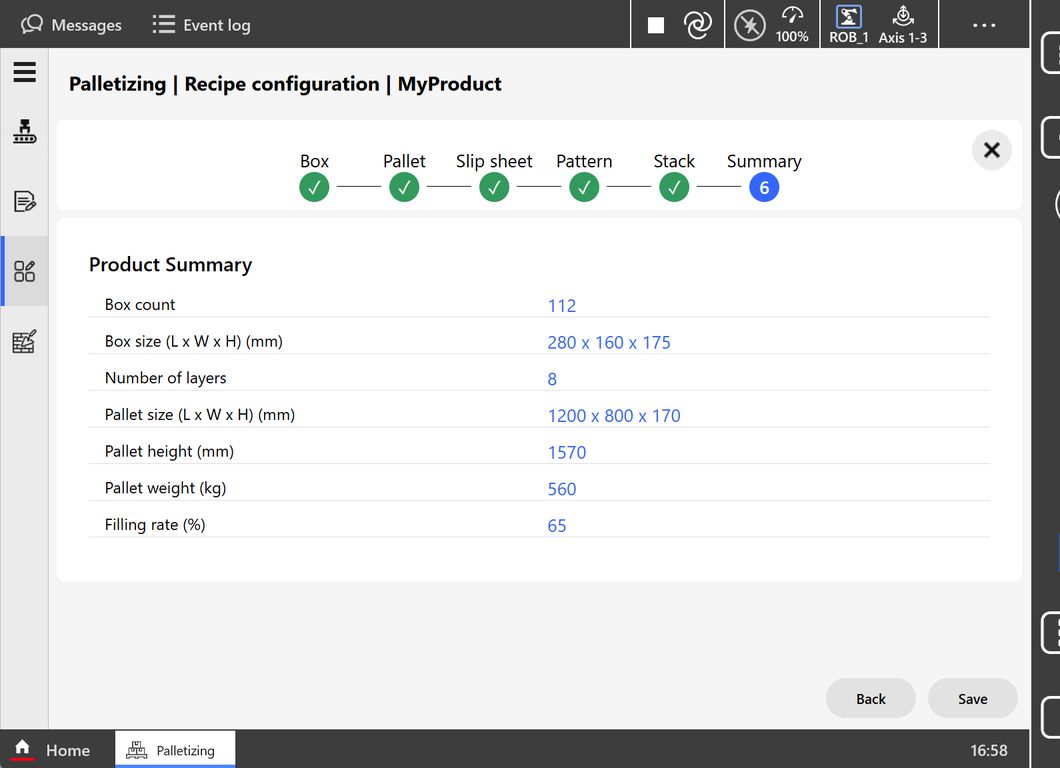Open the three-dot more options menu
The width and height of the screenshot is (1060, 768).
[984, 25]
